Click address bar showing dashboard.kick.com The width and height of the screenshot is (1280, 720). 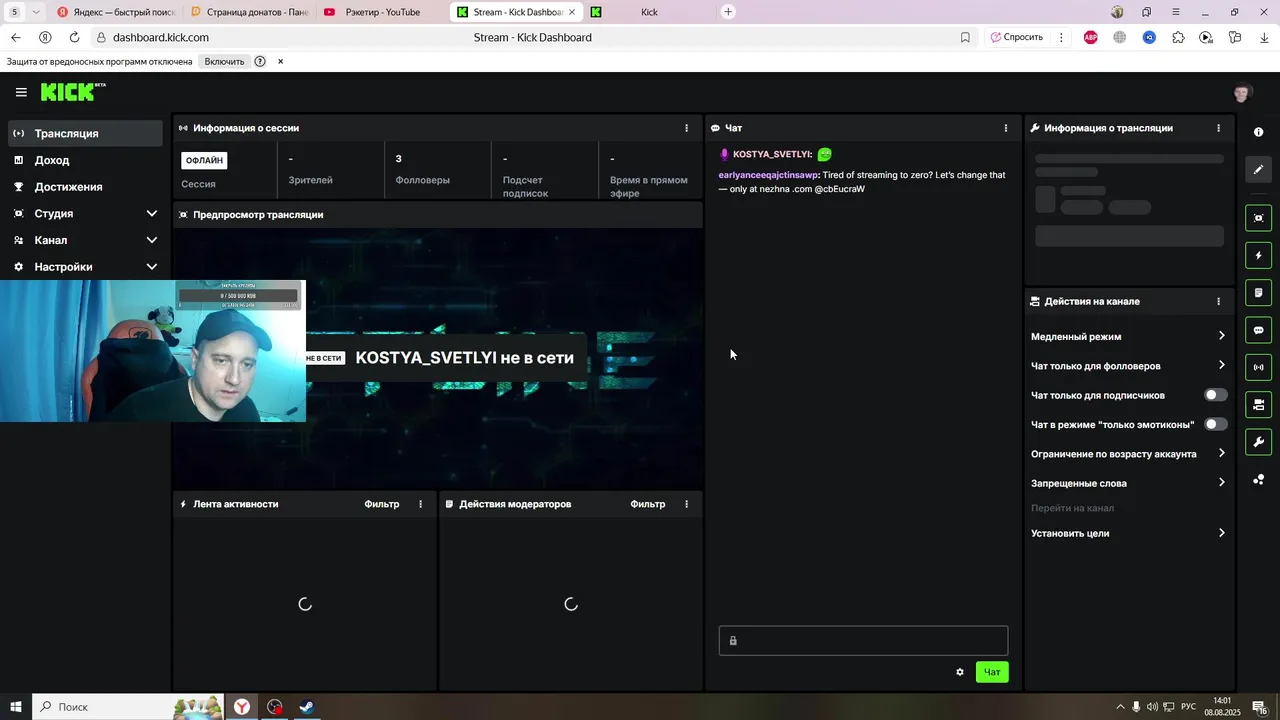[161, 37]
